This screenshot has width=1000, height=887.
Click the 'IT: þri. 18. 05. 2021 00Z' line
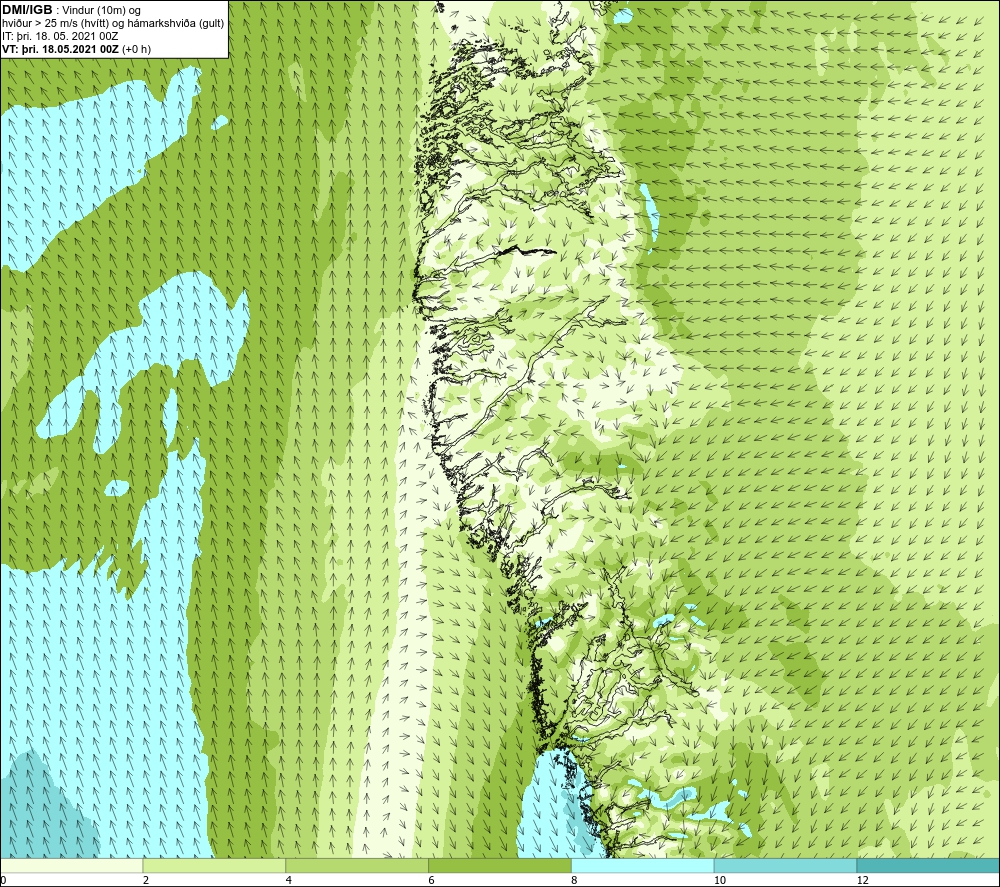click(60, 36)
